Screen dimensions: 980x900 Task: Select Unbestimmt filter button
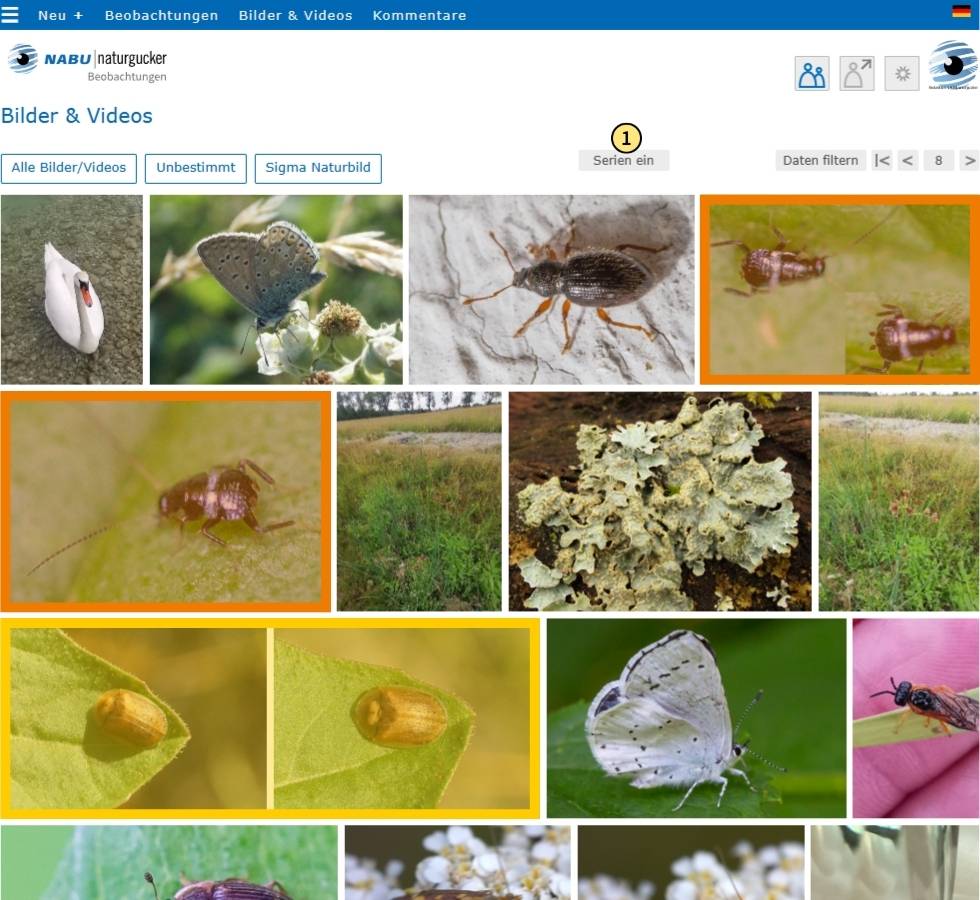196,168
